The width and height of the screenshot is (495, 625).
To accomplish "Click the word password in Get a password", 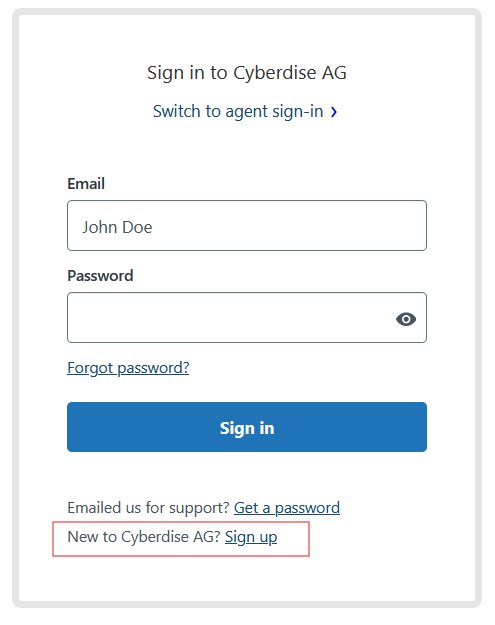I will point(307,509).
